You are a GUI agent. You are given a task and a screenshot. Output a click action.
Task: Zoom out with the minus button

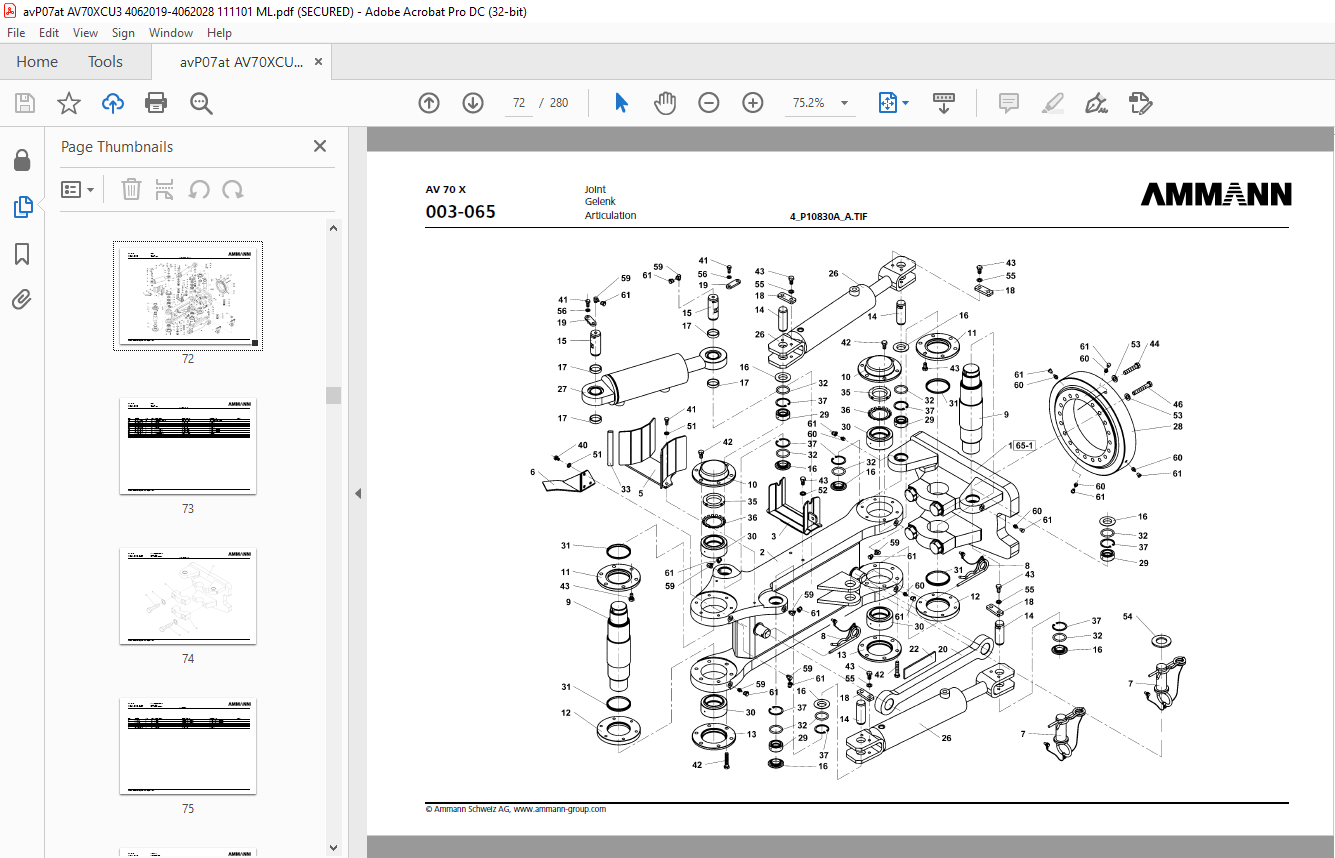point(709,103)
